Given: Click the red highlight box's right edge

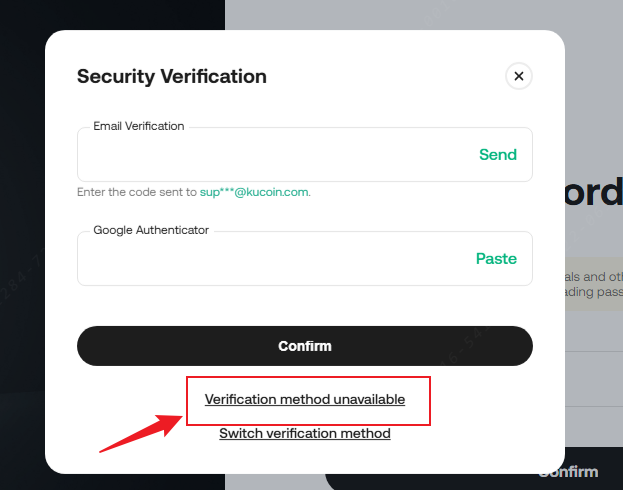Looking at the screenshot, I should (430, 400).
